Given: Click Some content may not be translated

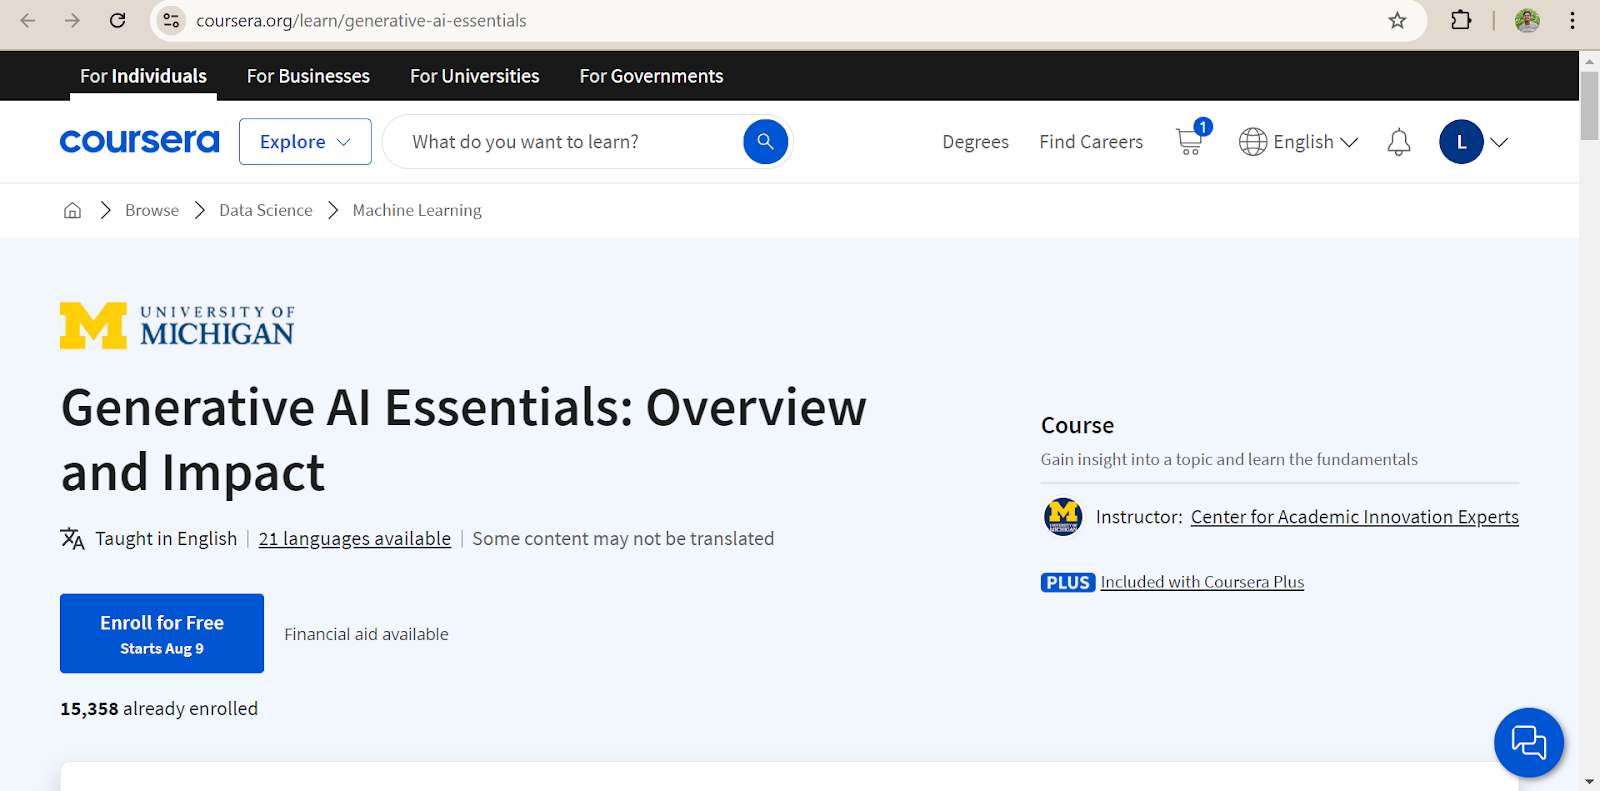Looking at the screenshot, I should pyautogui.click(x=623, y=539).
